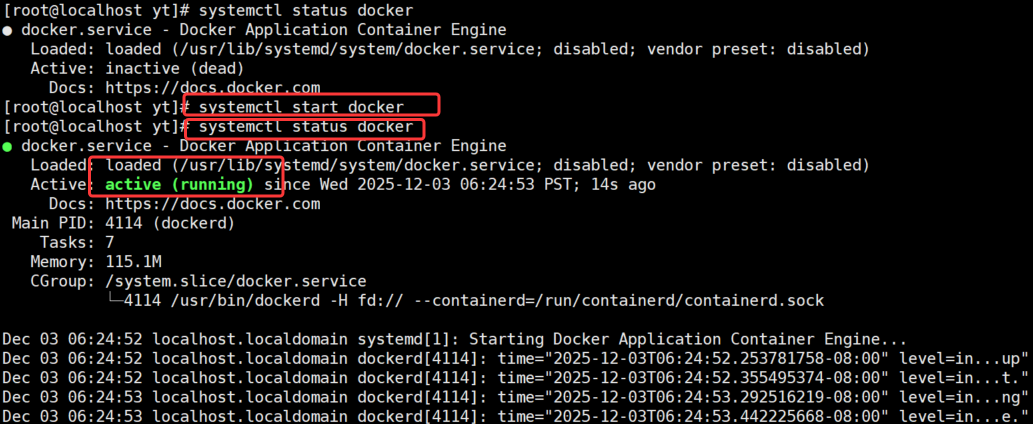Viewport: 1033px width, 424px height.
Task: Click the boxed 'systemctl status docker' command
Action: (306, 126)
